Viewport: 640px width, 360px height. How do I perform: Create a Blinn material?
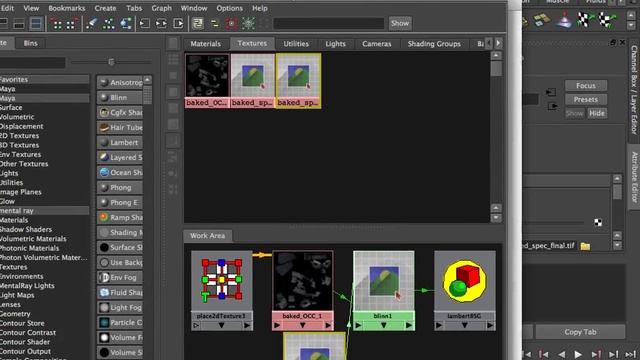(120, 98)
